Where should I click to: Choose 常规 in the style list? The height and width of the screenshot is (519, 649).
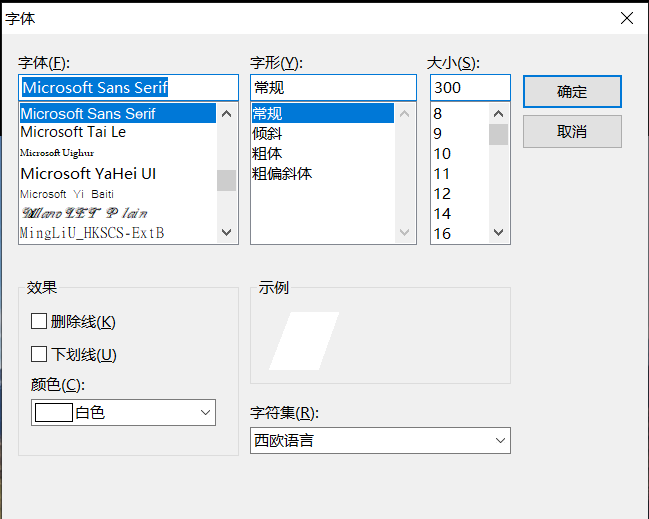[x=322, y=113]
